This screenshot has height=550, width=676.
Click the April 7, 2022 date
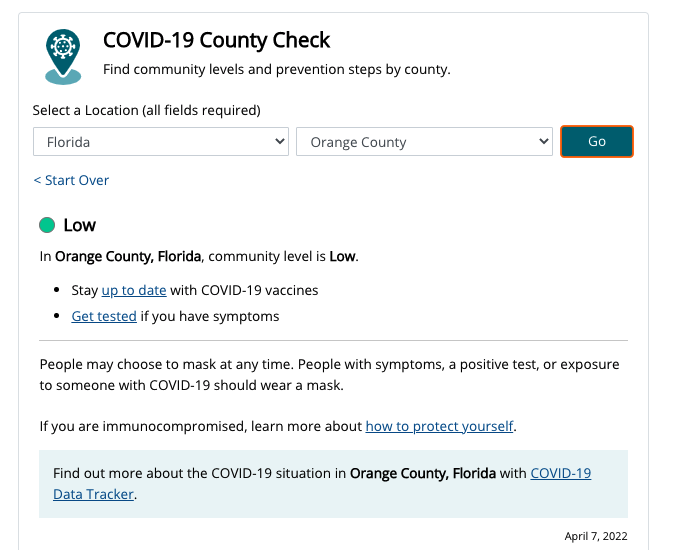click(596, 536)
